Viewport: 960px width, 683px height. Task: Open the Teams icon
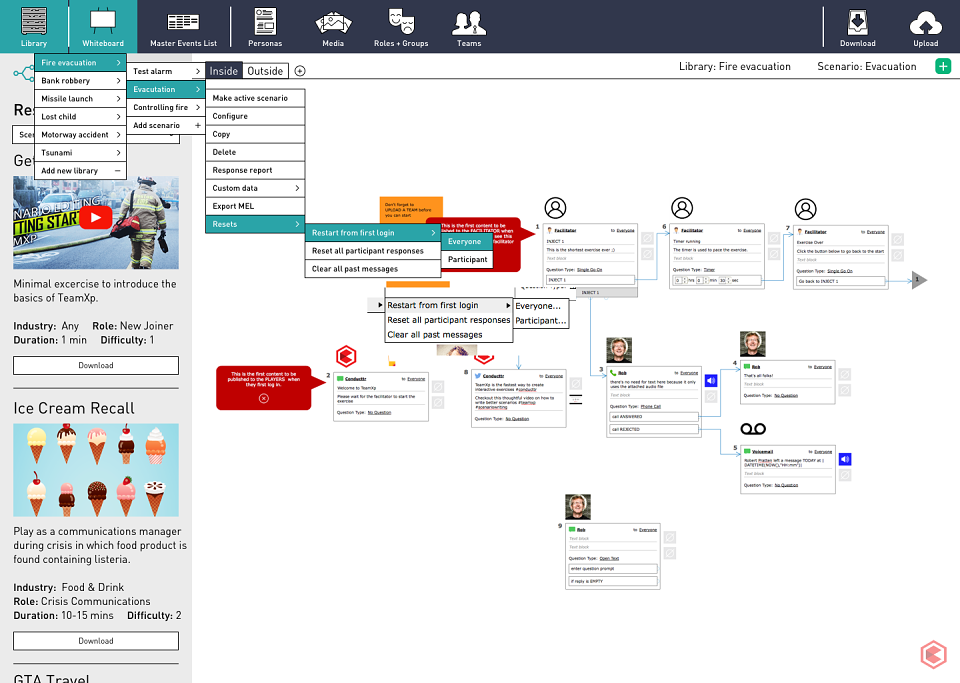468,23
